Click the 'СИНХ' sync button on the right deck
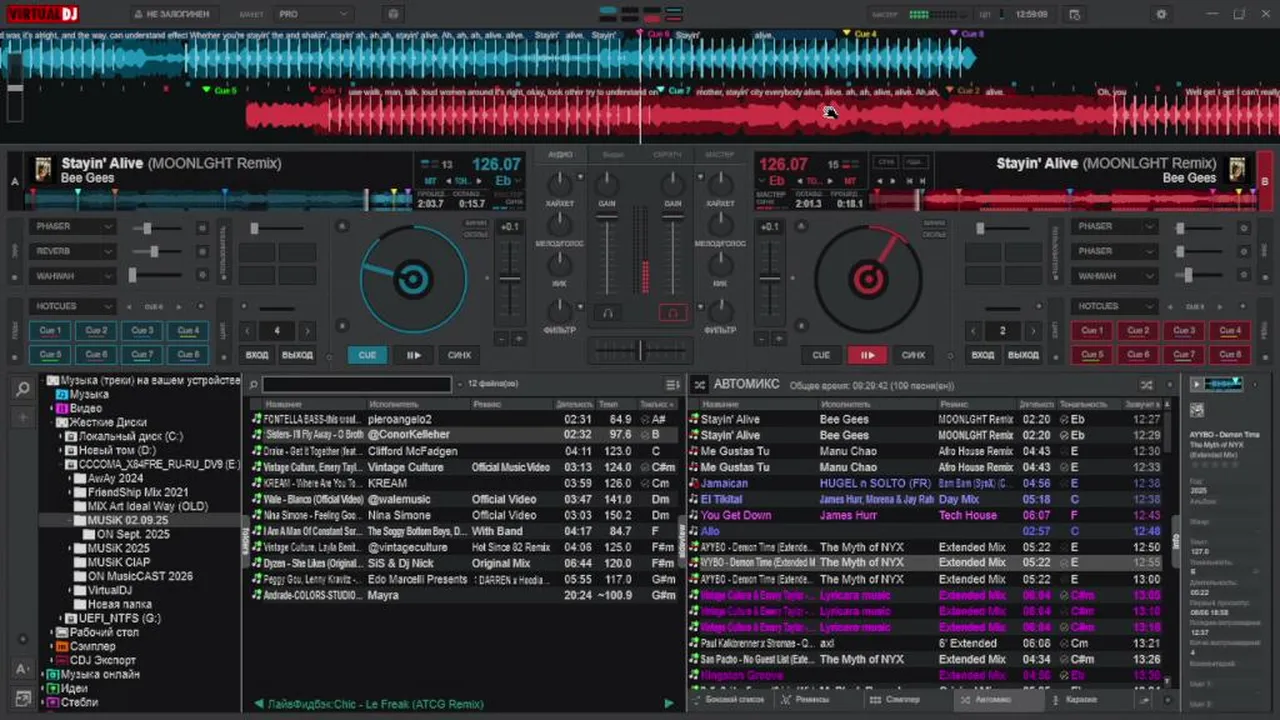The image size is (1280, 720). coord(913,355)
